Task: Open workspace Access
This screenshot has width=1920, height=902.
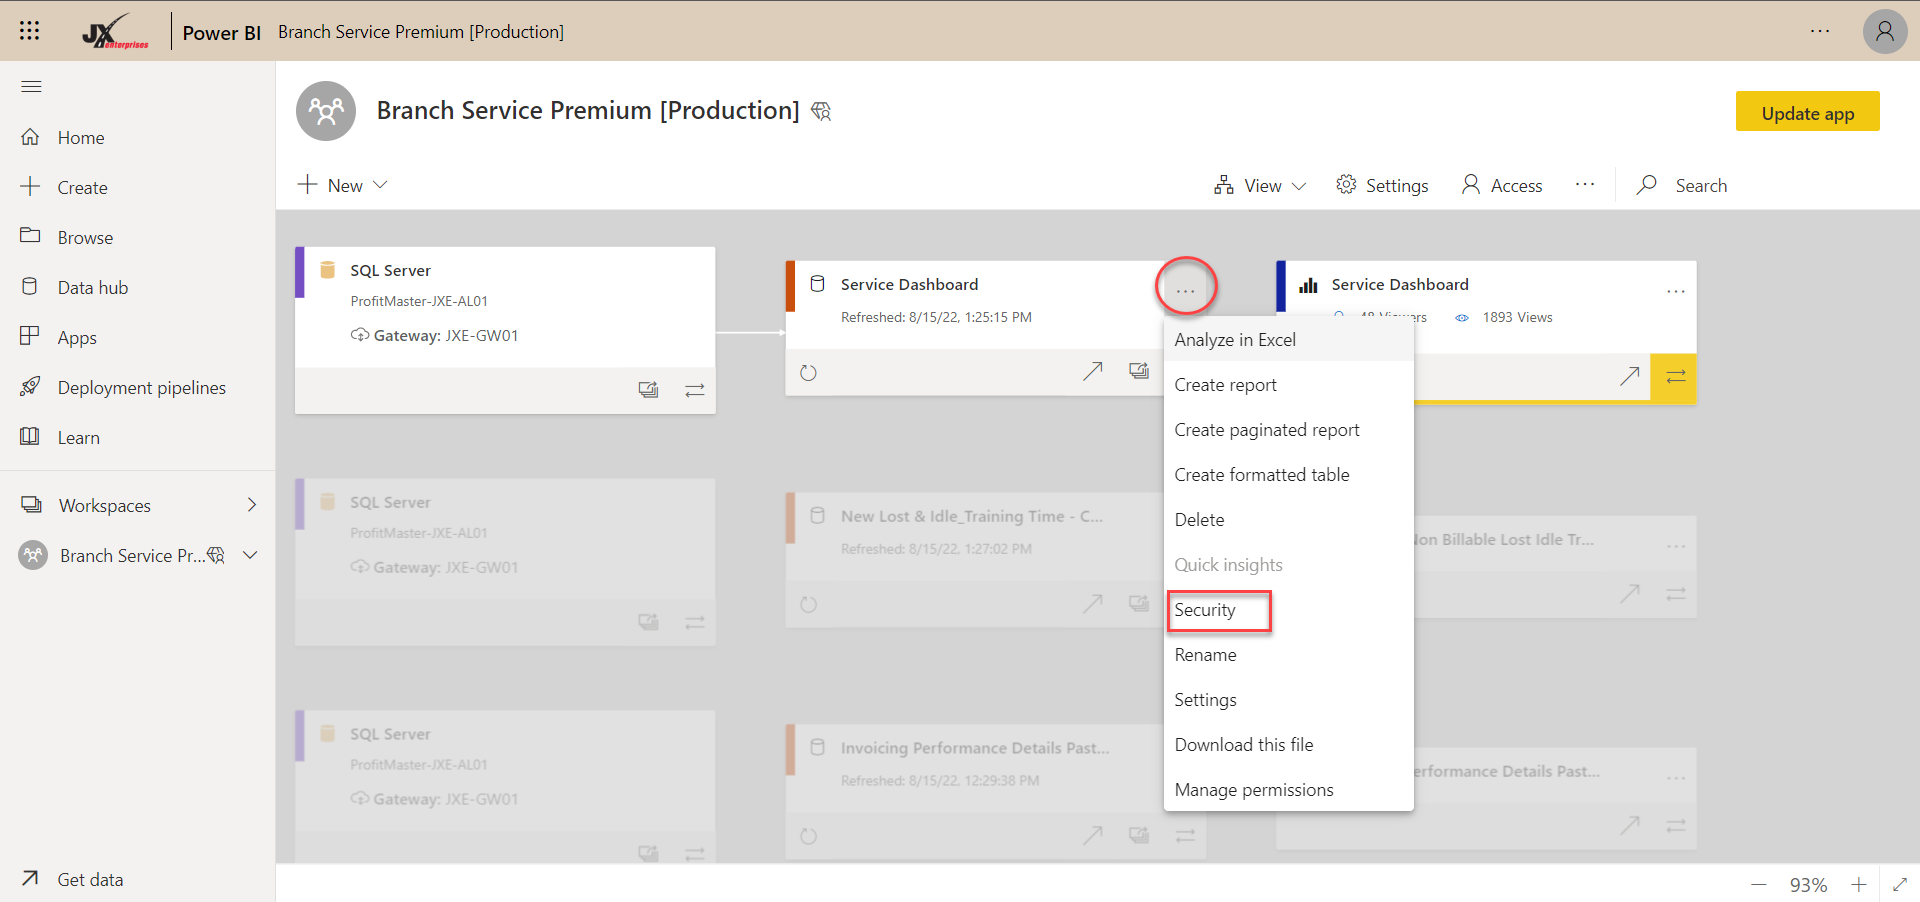Action: pyautogui.click(x=1502, y=185)
